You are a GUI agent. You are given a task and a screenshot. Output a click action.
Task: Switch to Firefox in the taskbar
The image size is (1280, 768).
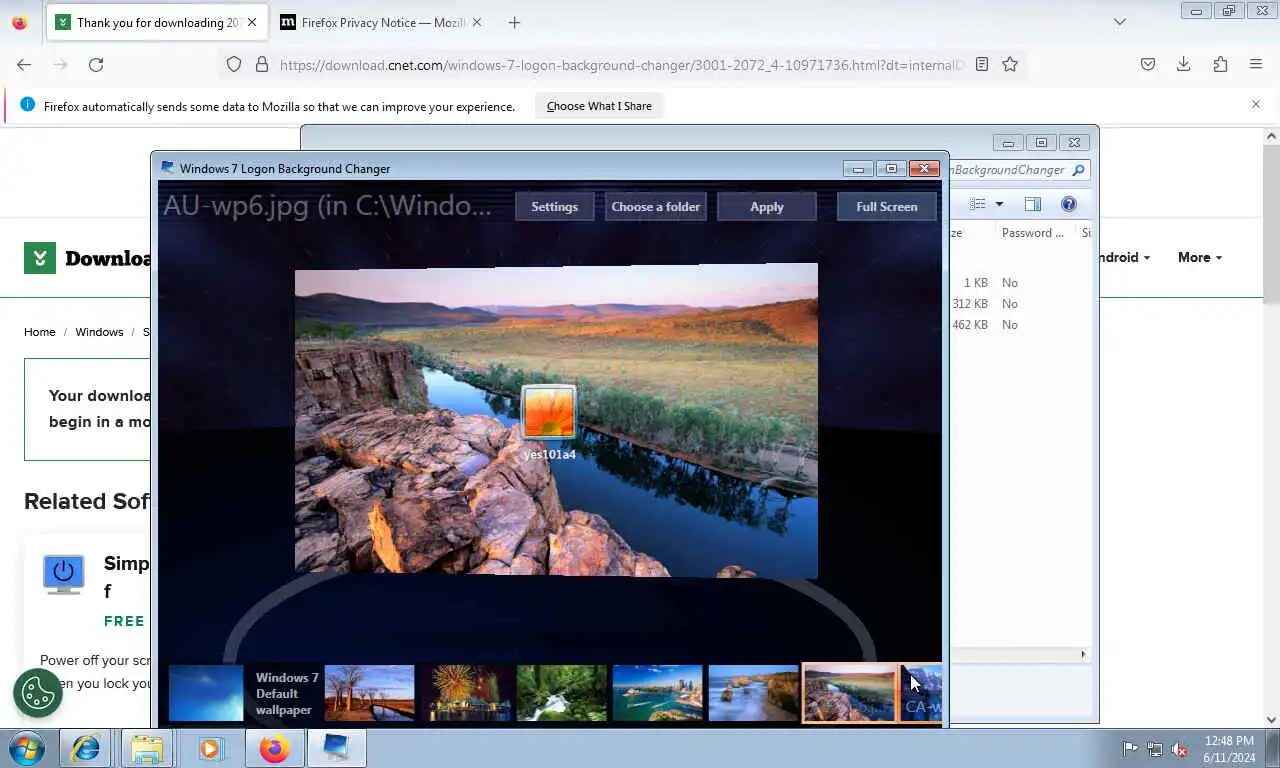274,748
